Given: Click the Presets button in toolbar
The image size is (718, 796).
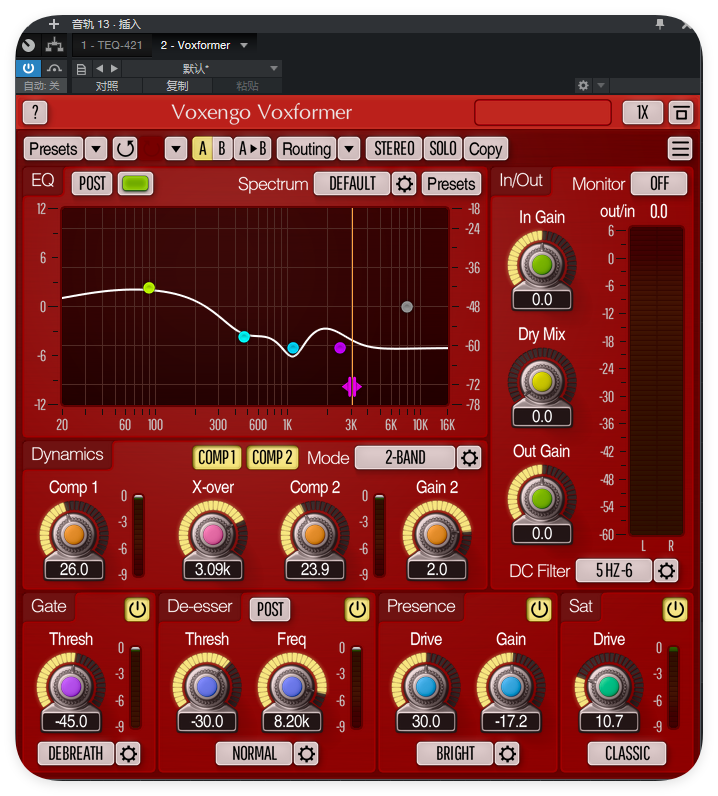Looking at the screenshot, I should pyautogui.click(x=53, y=149).
